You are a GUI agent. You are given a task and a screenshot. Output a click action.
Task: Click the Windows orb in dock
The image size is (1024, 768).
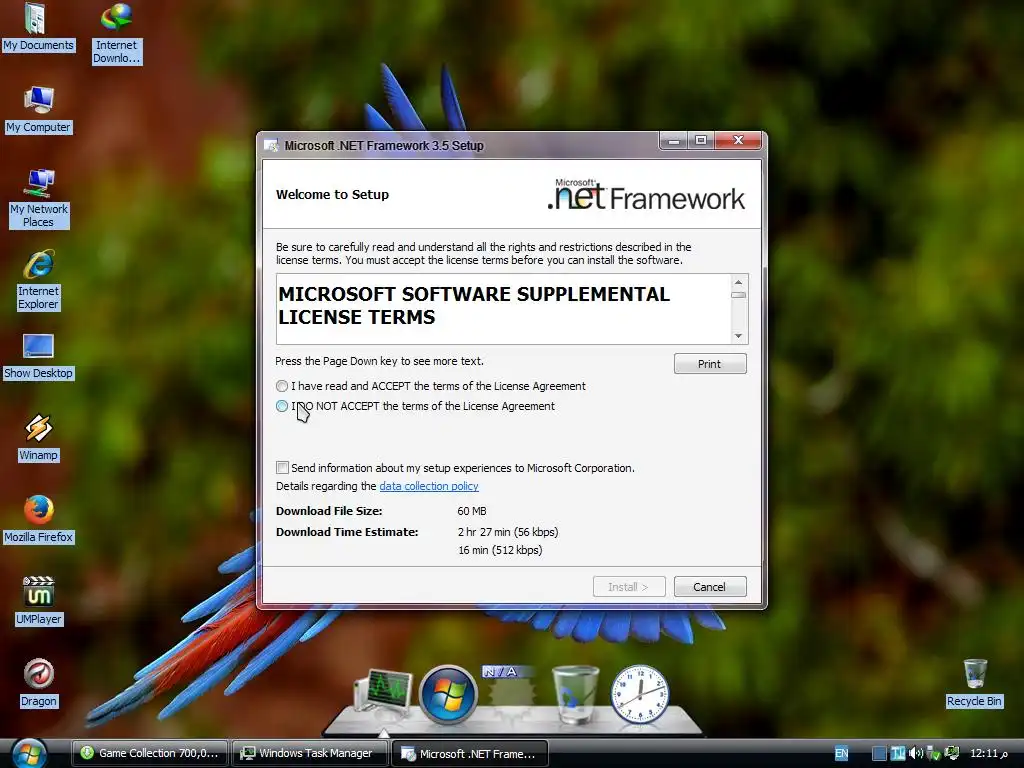tap(447, 694)
